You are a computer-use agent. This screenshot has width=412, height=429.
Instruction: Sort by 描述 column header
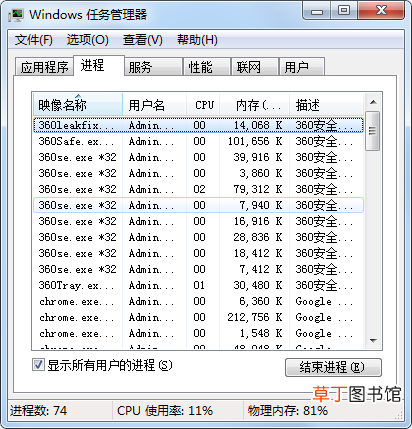(326, 105)
